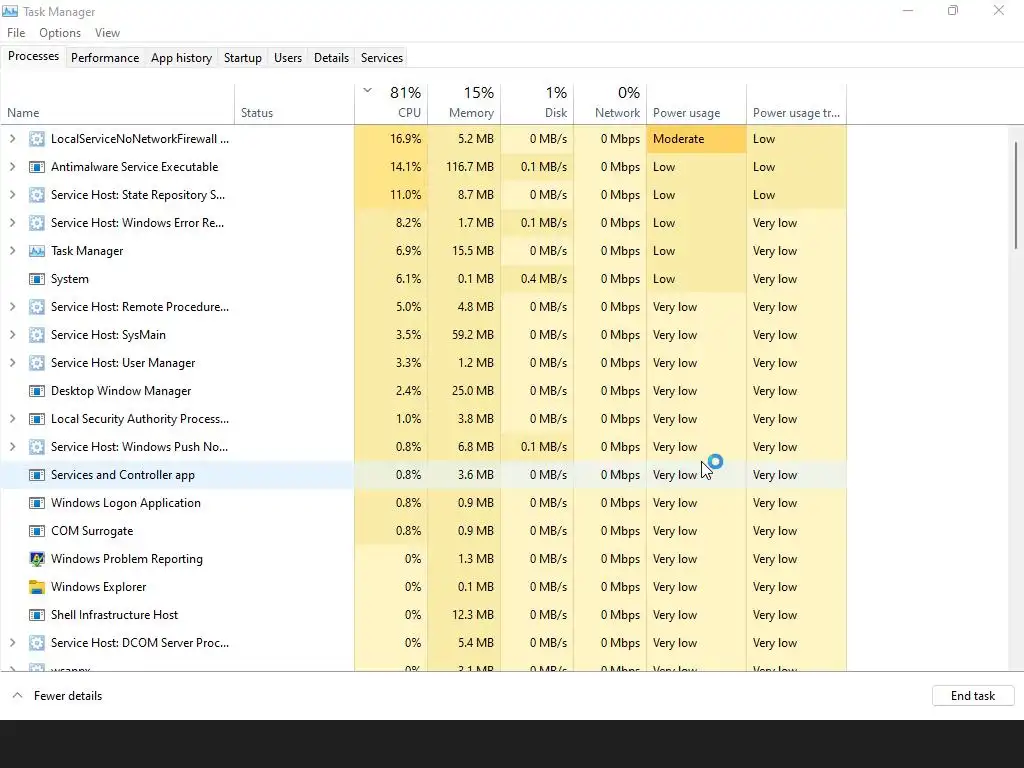Select the Windows Explorer process name

[99, 586]
